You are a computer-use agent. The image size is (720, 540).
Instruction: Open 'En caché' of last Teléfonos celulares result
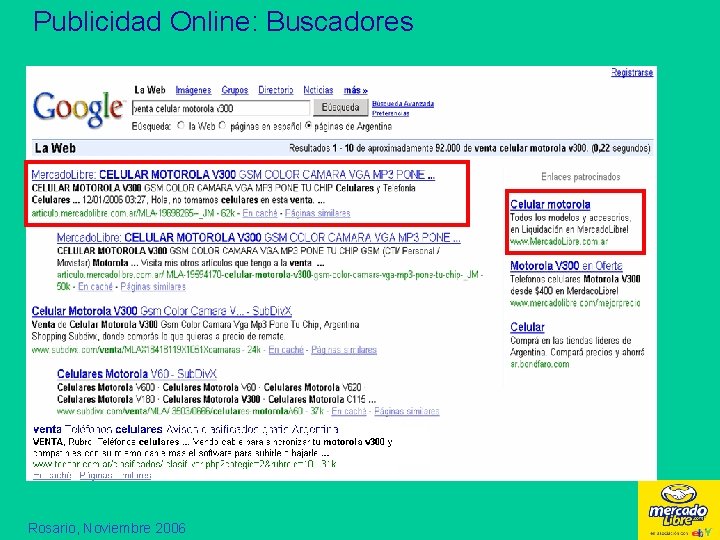pyautogui.click(x=52, y=475)
